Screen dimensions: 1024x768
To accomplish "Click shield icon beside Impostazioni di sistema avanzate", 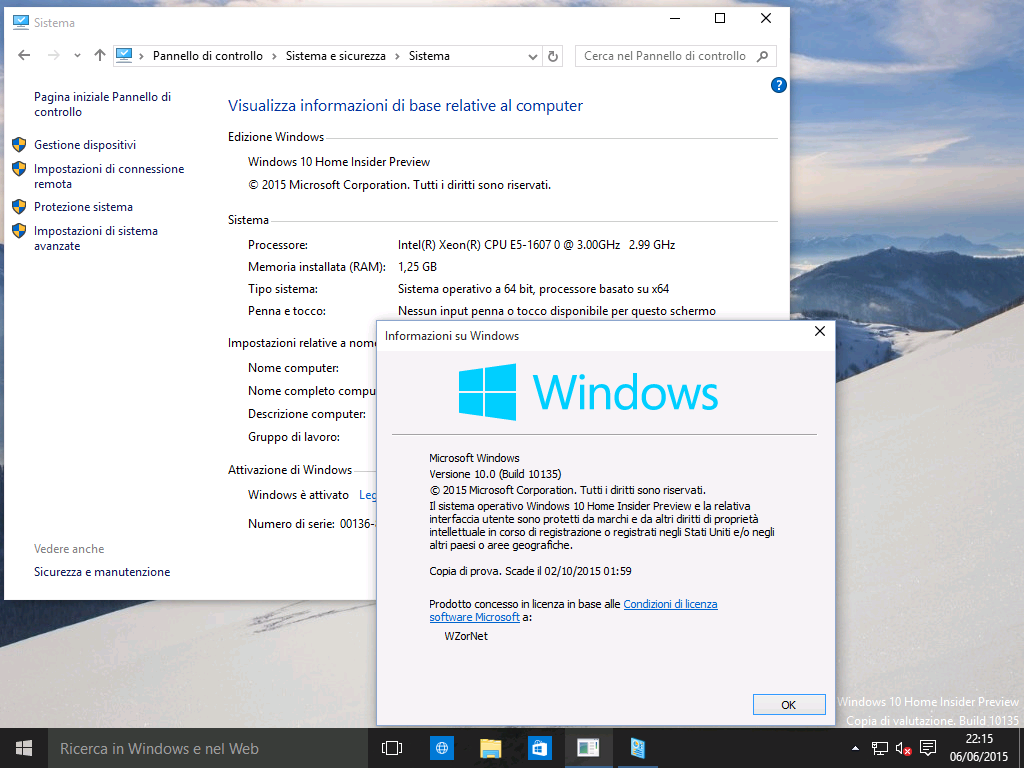I will (x=19, y=231).
